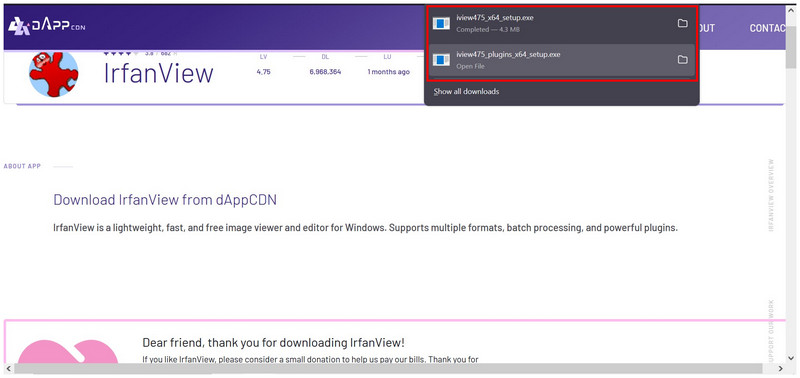Click file icon of iview475_x64_setup.exe

[441, 23]
